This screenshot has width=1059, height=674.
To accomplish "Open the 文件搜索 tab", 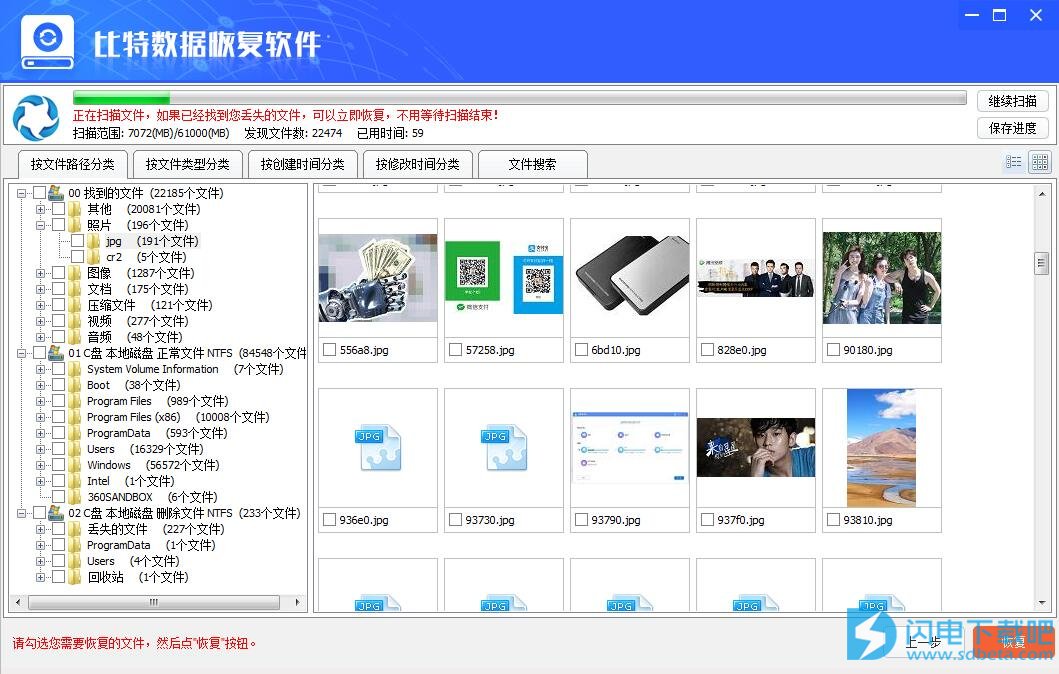I will [x=532, y=164].
